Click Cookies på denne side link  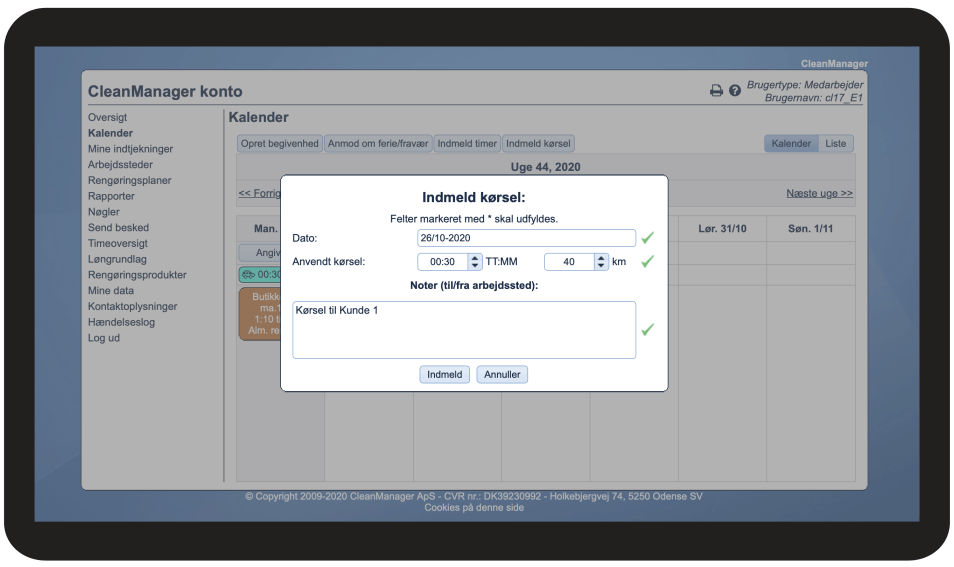pyautogui.click(x=474, y=508)
